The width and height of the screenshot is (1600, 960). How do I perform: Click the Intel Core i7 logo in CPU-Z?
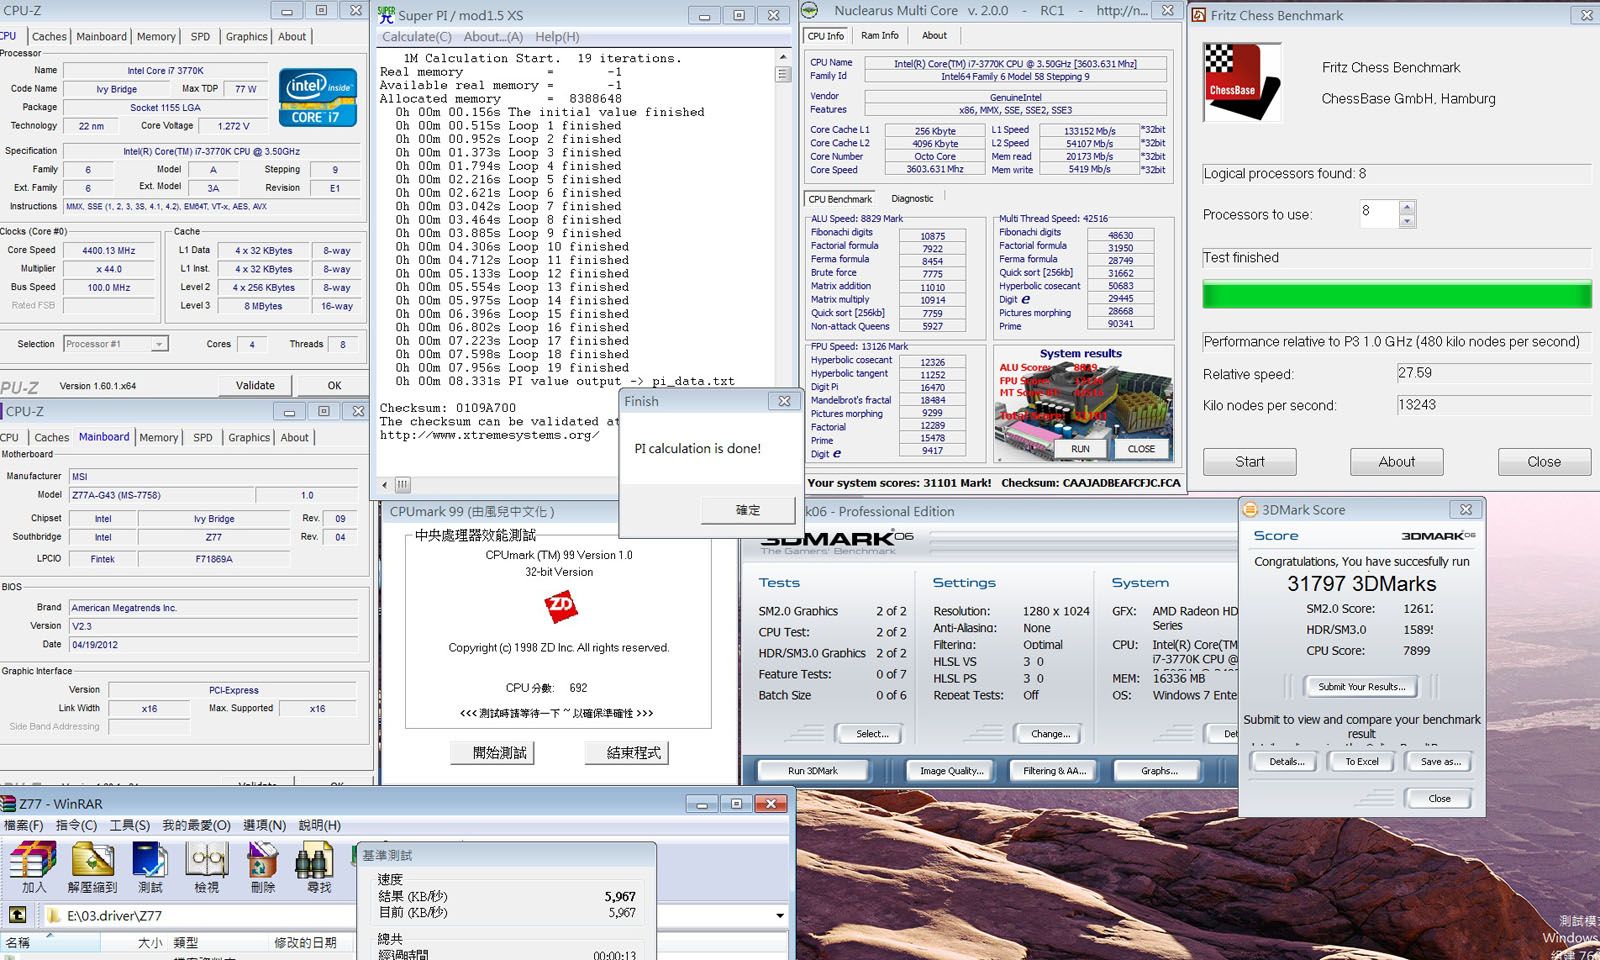coord(318,97)
